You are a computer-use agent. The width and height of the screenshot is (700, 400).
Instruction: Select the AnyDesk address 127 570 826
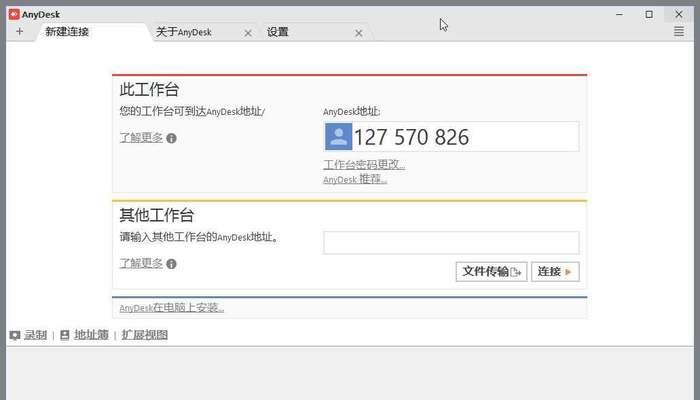(x=411, y=137)
